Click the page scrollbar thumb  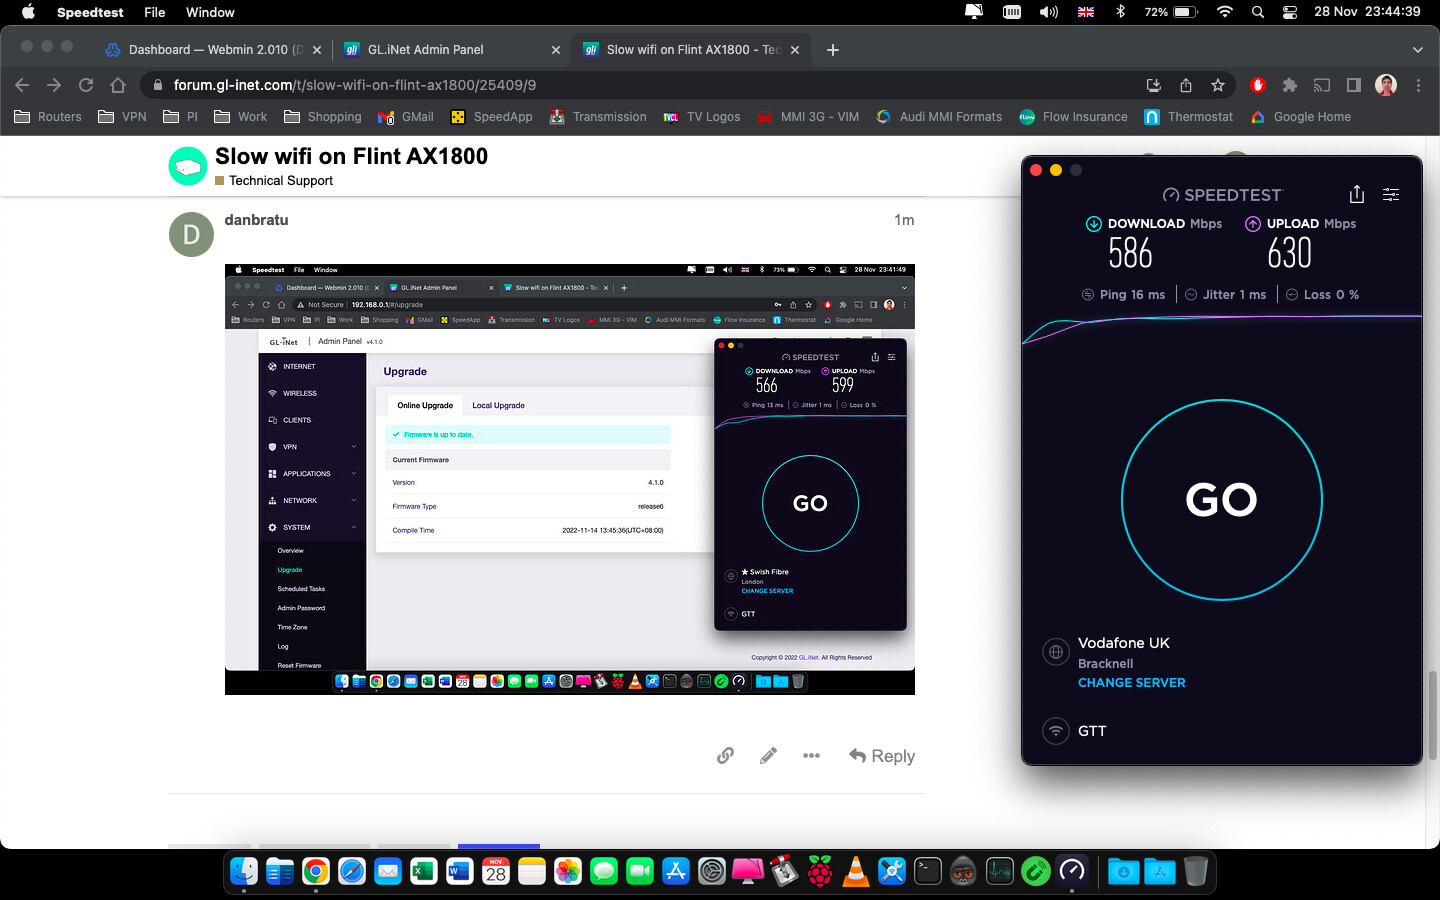1433,717
